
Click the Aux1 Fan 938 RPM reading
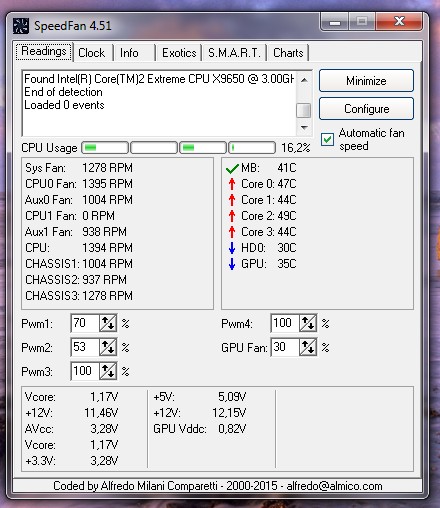click(x=76, y=232)
